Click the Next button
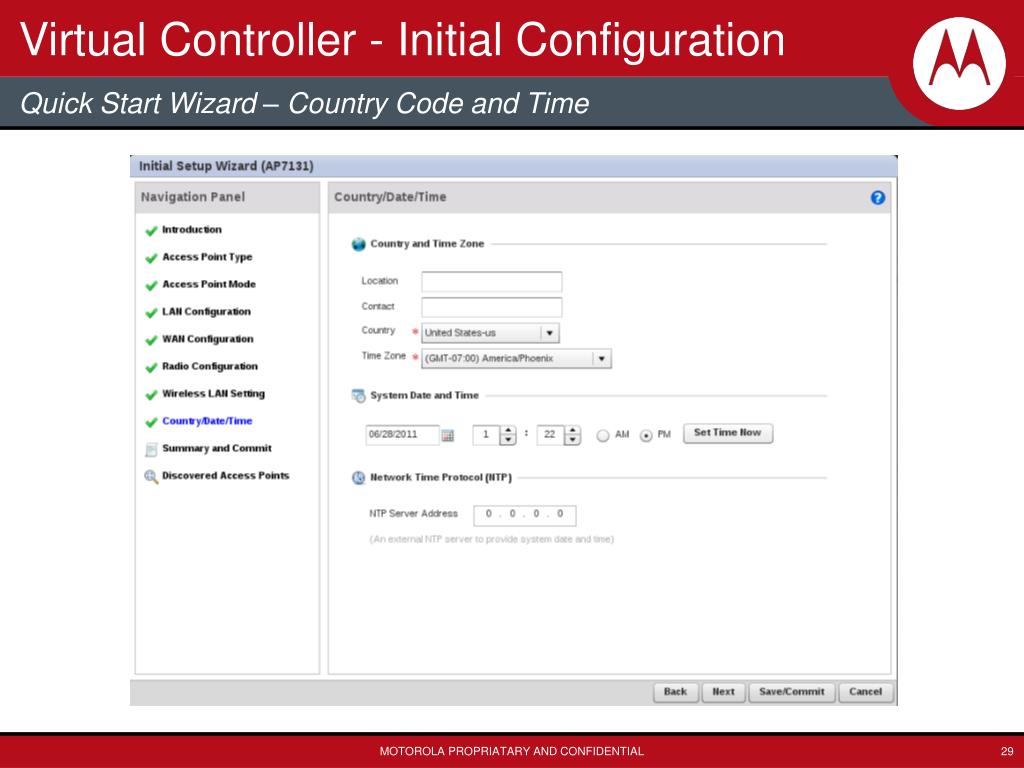This screenshot has height=768, width=1024. tap(723, 692)
